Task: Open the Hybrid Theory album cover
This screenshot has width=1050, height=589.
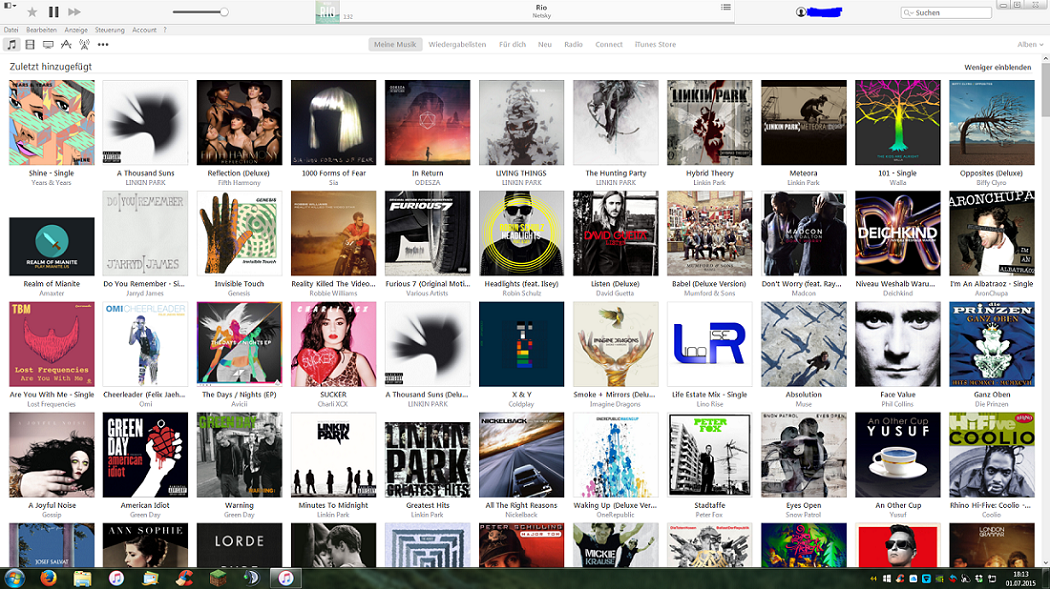Action: click(710, 122)
